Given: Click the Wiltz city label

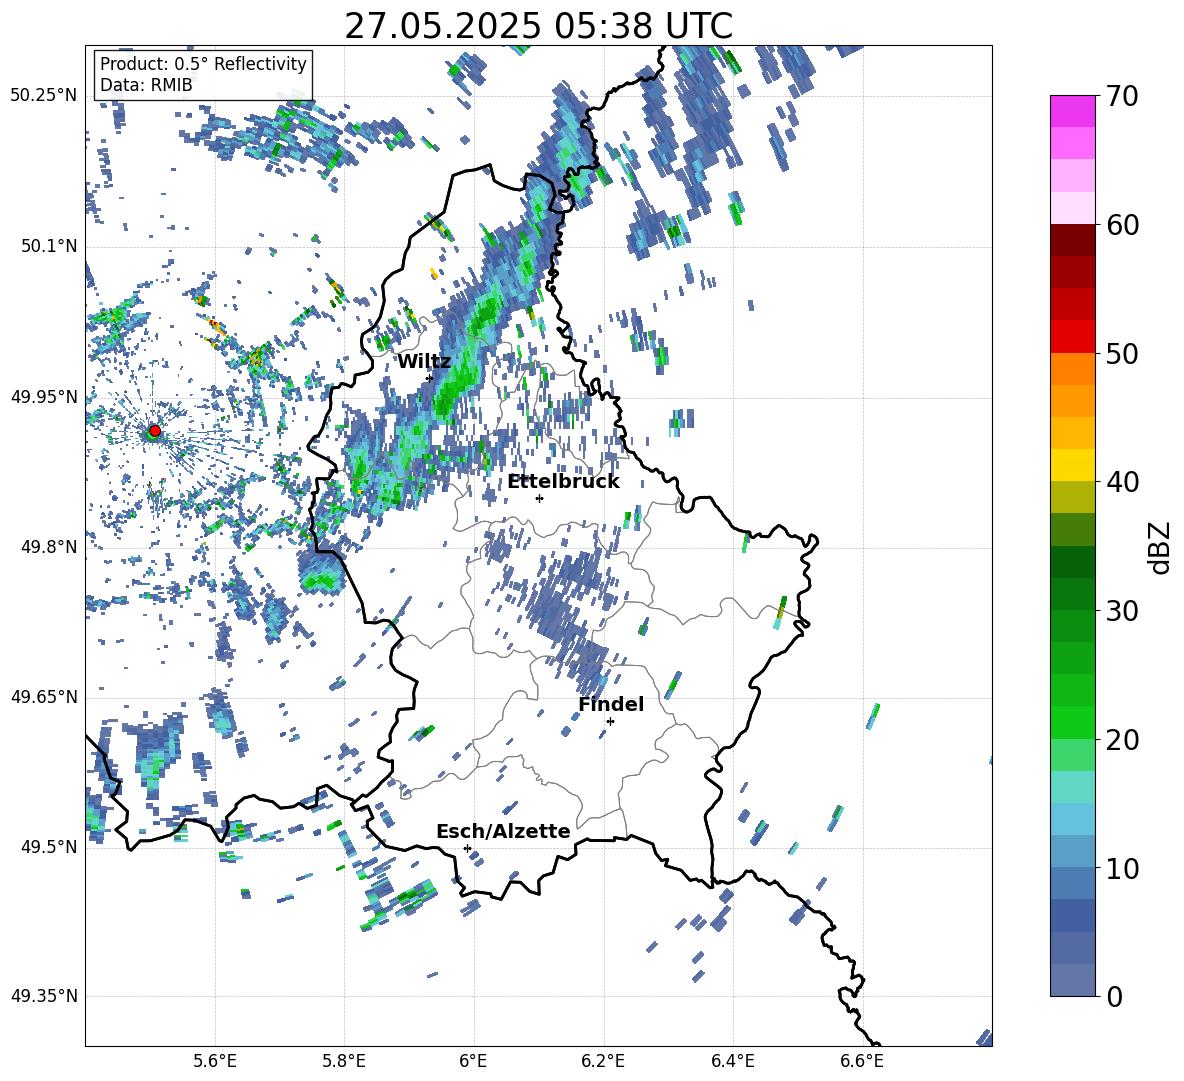Looking at the screenshot, I should (x=424, y=362).
